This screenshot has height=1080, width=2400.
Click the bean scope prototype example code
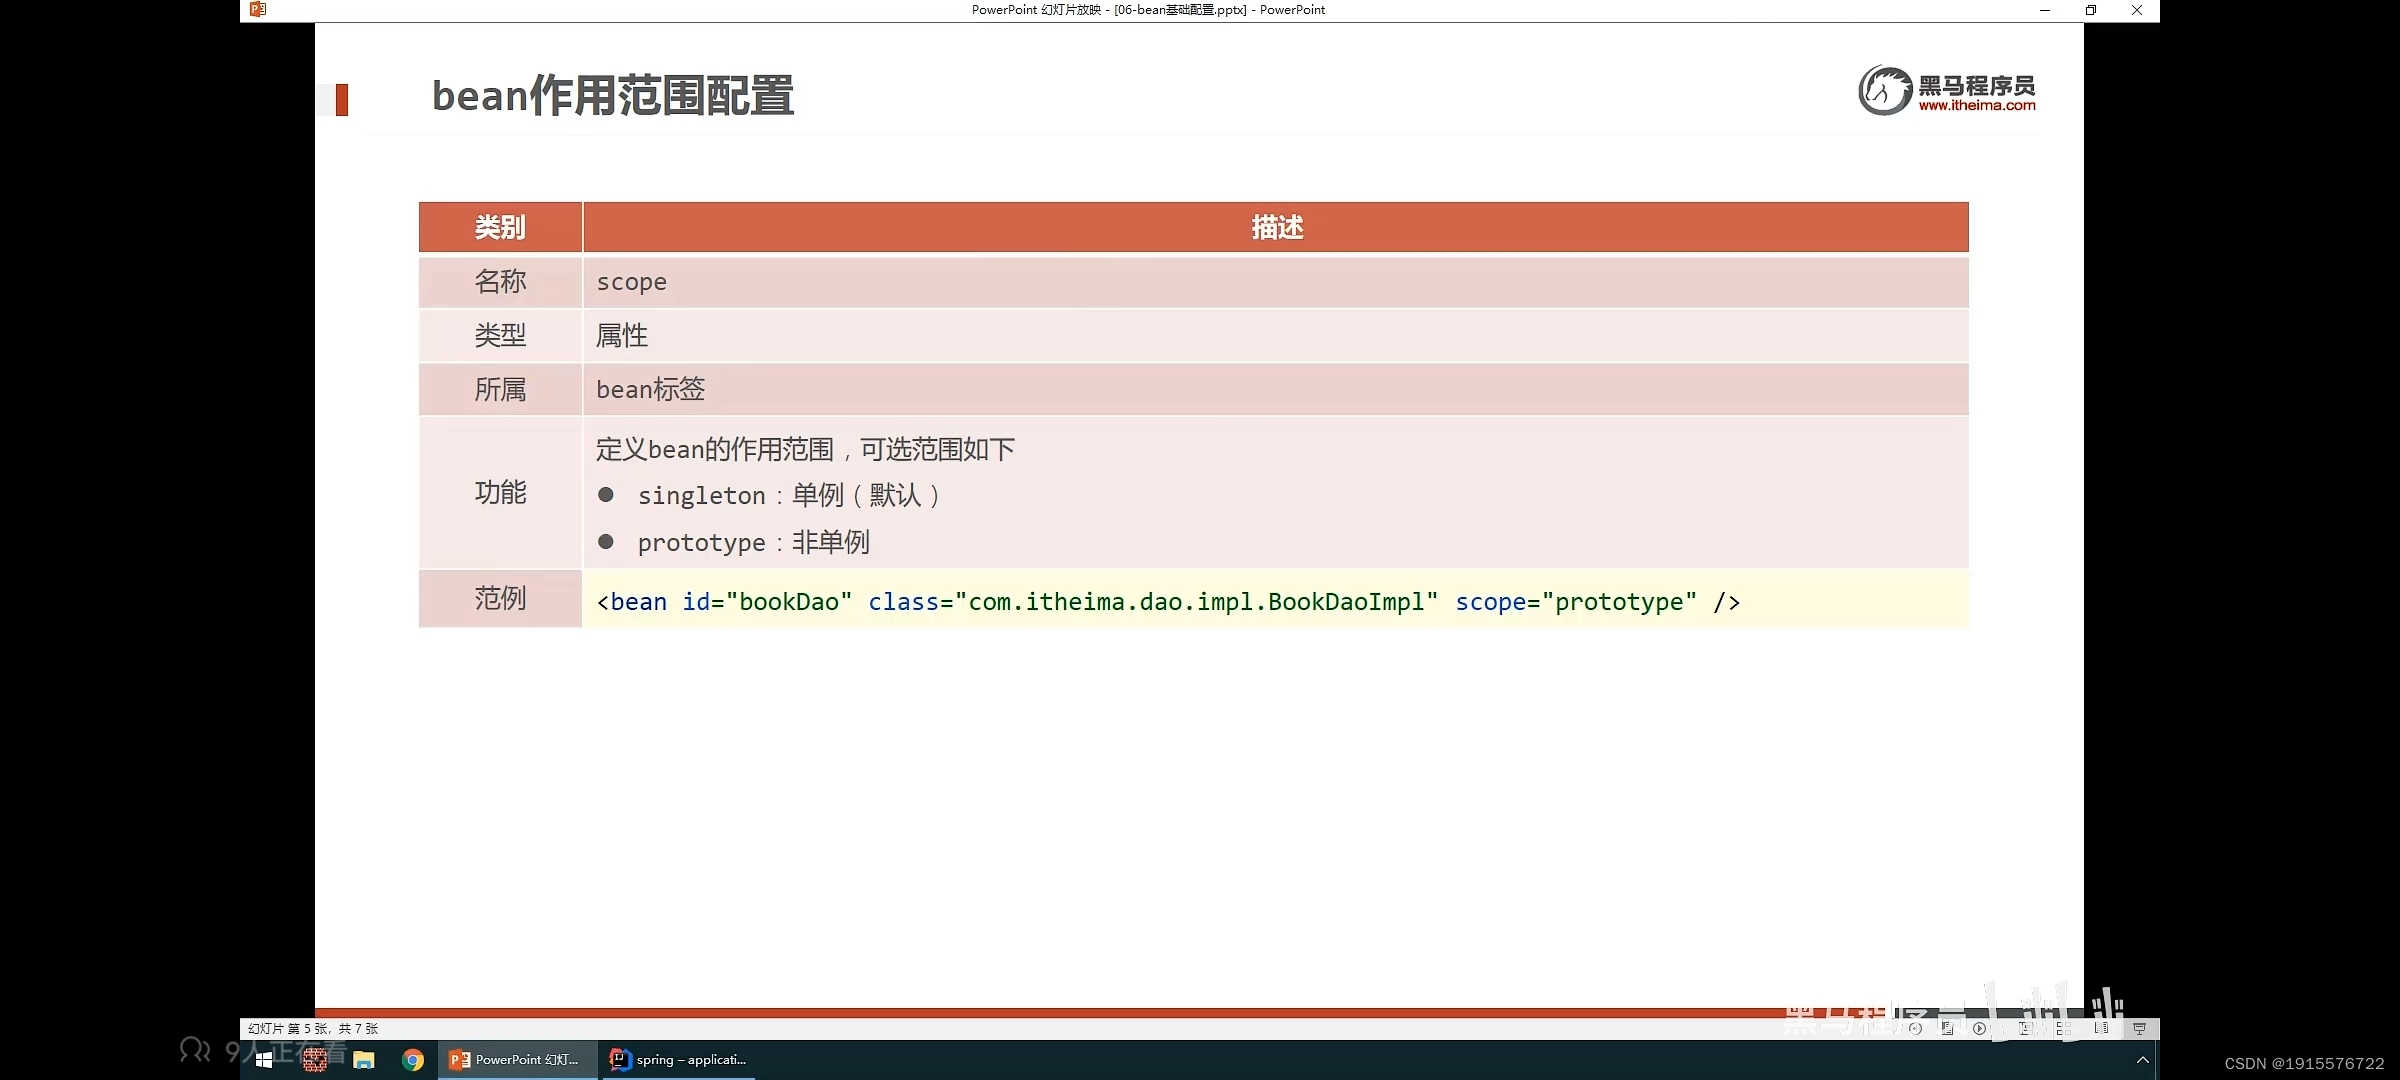(1167, 602)
